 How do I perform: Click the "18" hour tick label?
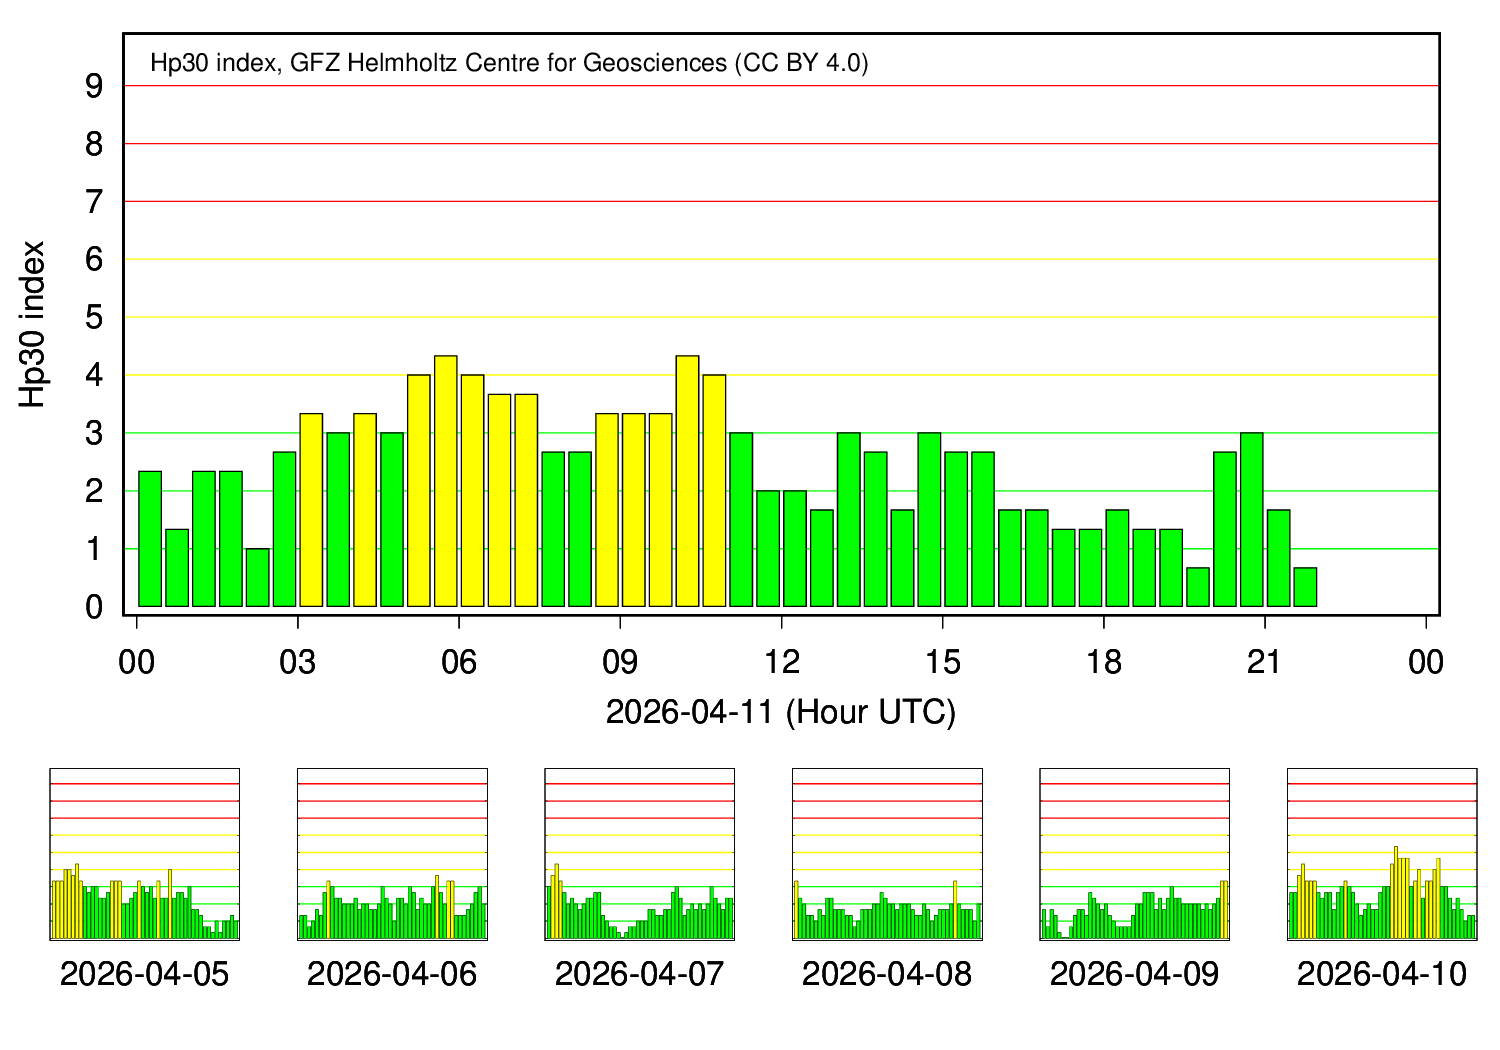coord(1103,662)
